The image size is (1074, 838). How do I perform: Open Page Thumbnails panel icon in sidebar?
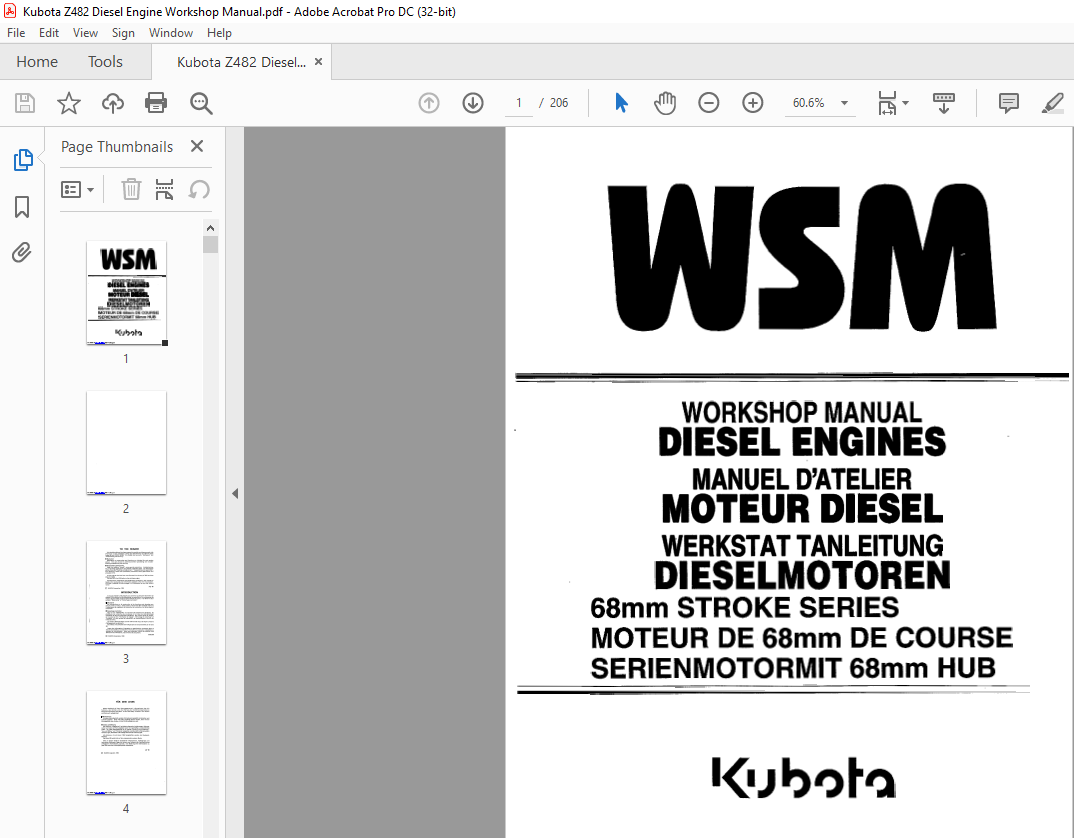click(x=23, y=160)
